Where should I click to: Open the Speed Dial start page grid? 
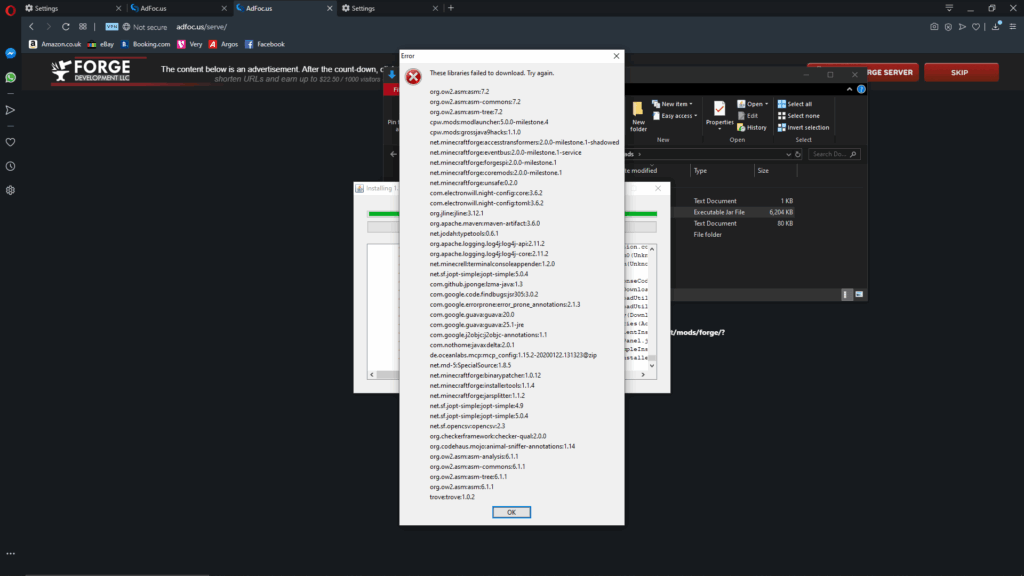tap(83, 27)
